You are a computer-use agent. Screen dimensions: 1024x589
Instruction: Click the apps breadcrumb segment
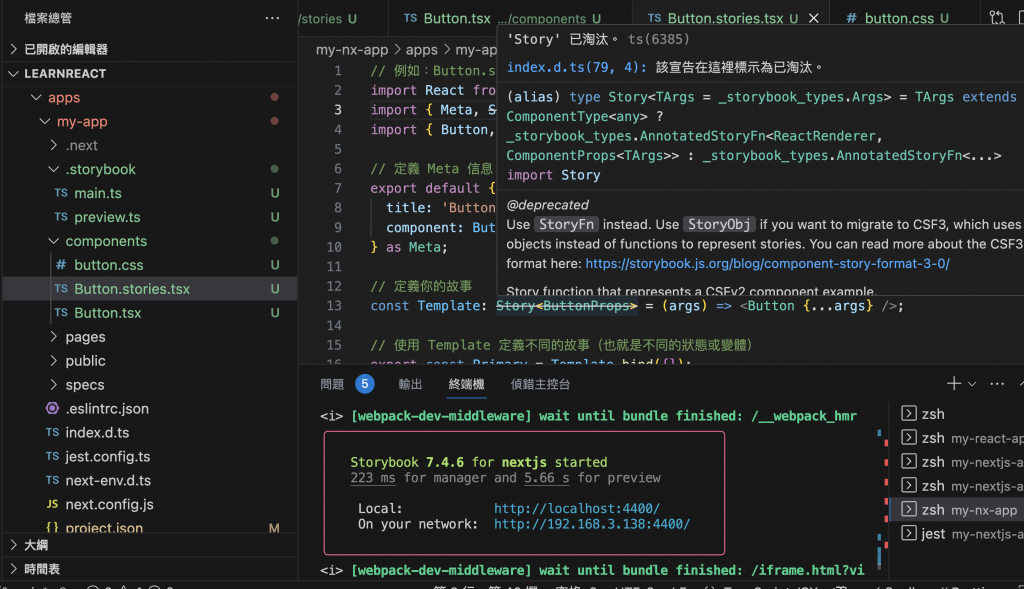pos(421,50)
